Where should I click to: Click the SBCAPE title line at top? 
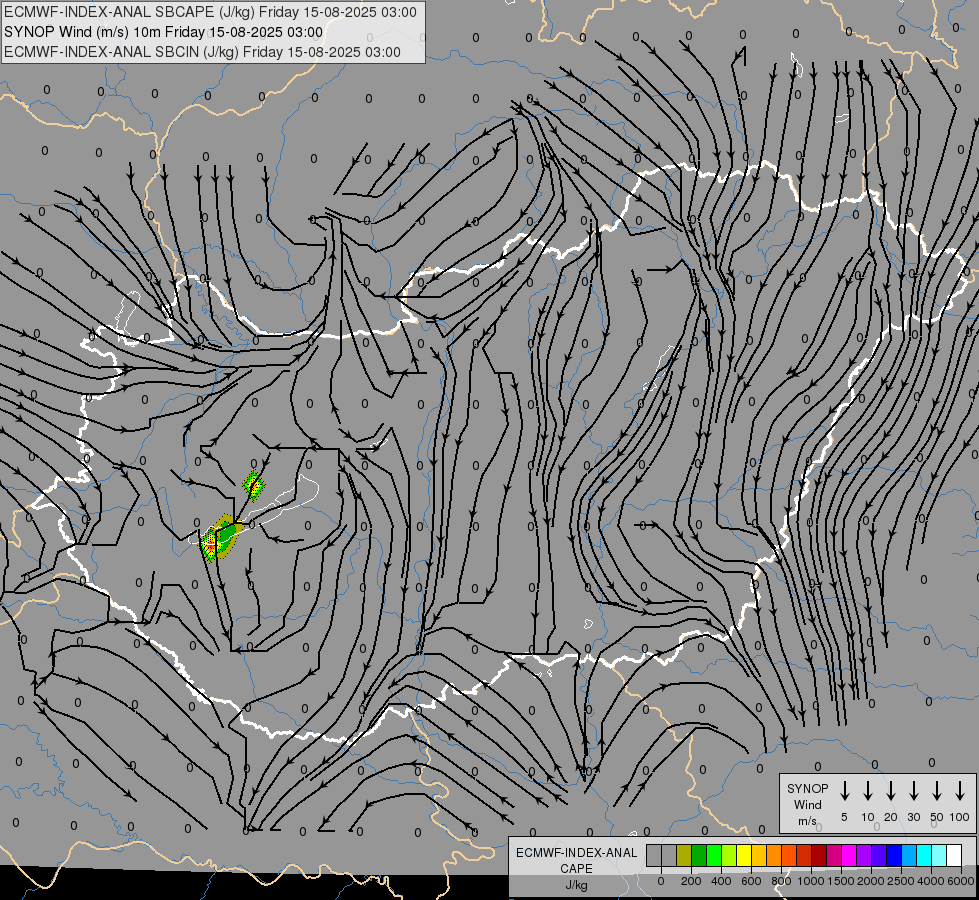tap(210, 12)
